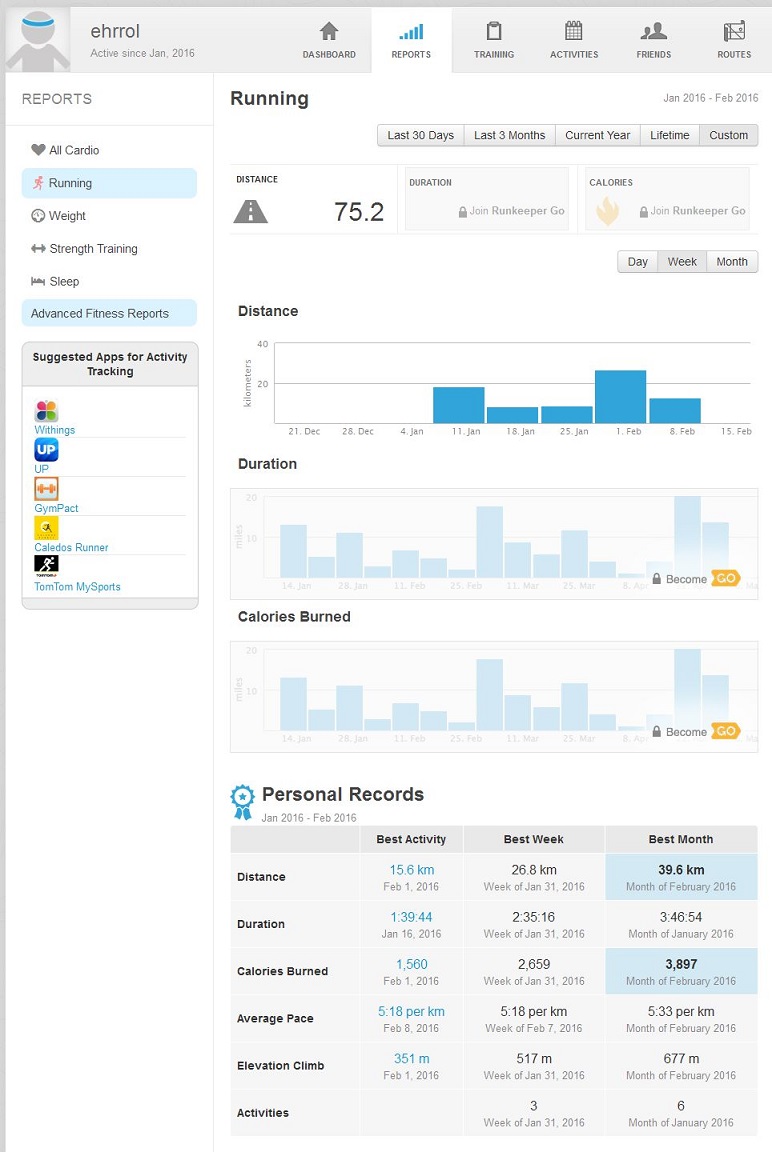Select Weight in reports sidebar
The width and height of the screenshot is (772, 1152).
click(x=67, y=216)
